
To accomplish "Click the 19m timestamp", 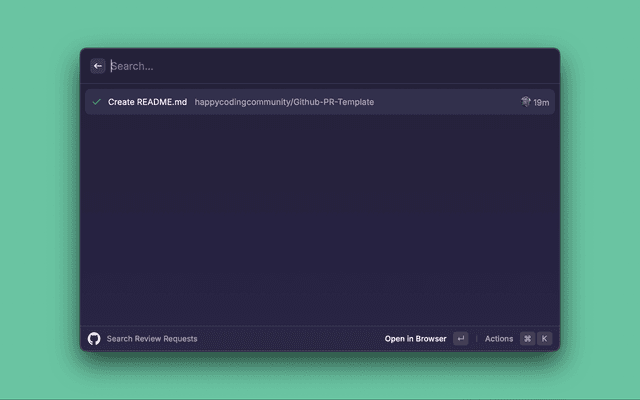I will coord(541,102).
